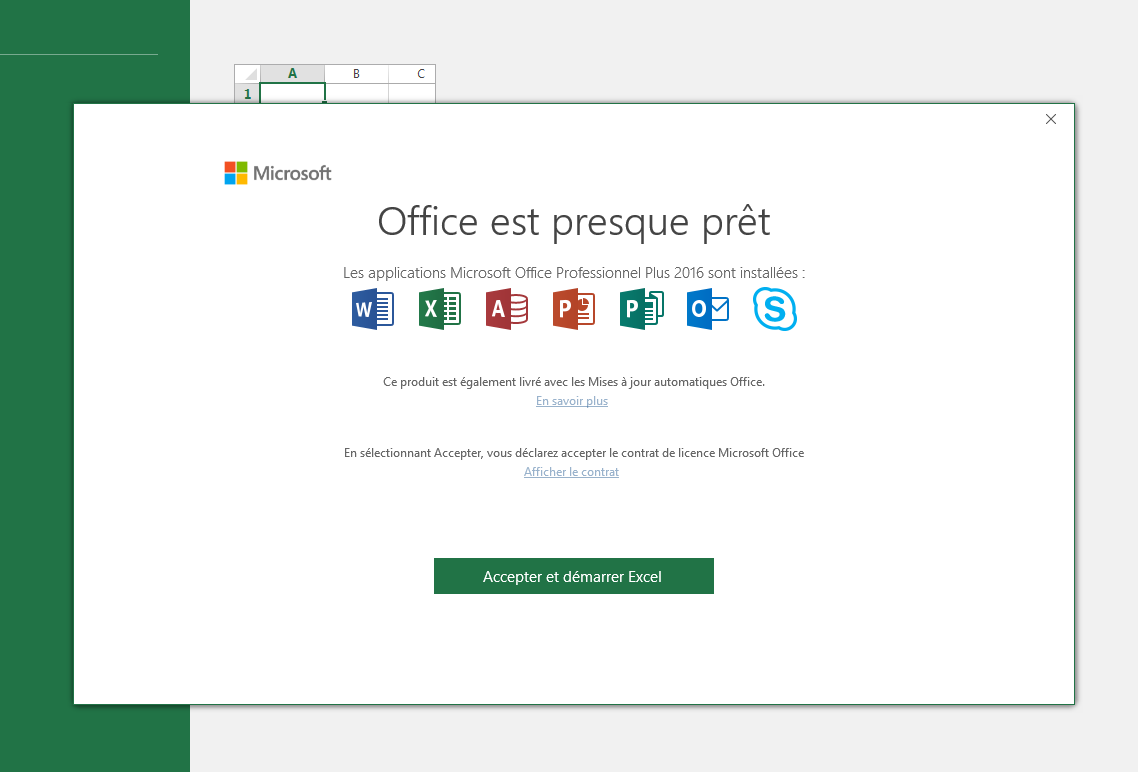Click the Access application icon
This screenshot has width=1138, height=772.
pyautogui.click(x=507, y=309)
